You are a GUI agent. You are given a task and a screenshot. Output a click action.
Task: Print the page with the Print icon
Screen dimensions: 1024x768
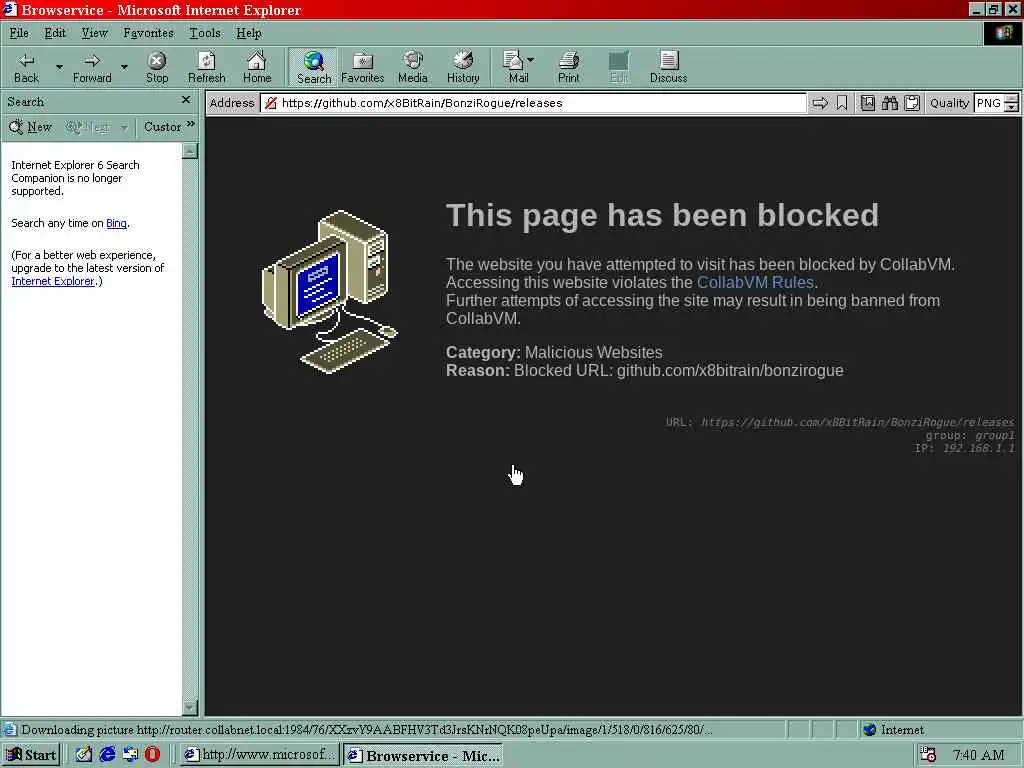pos(568,67)
